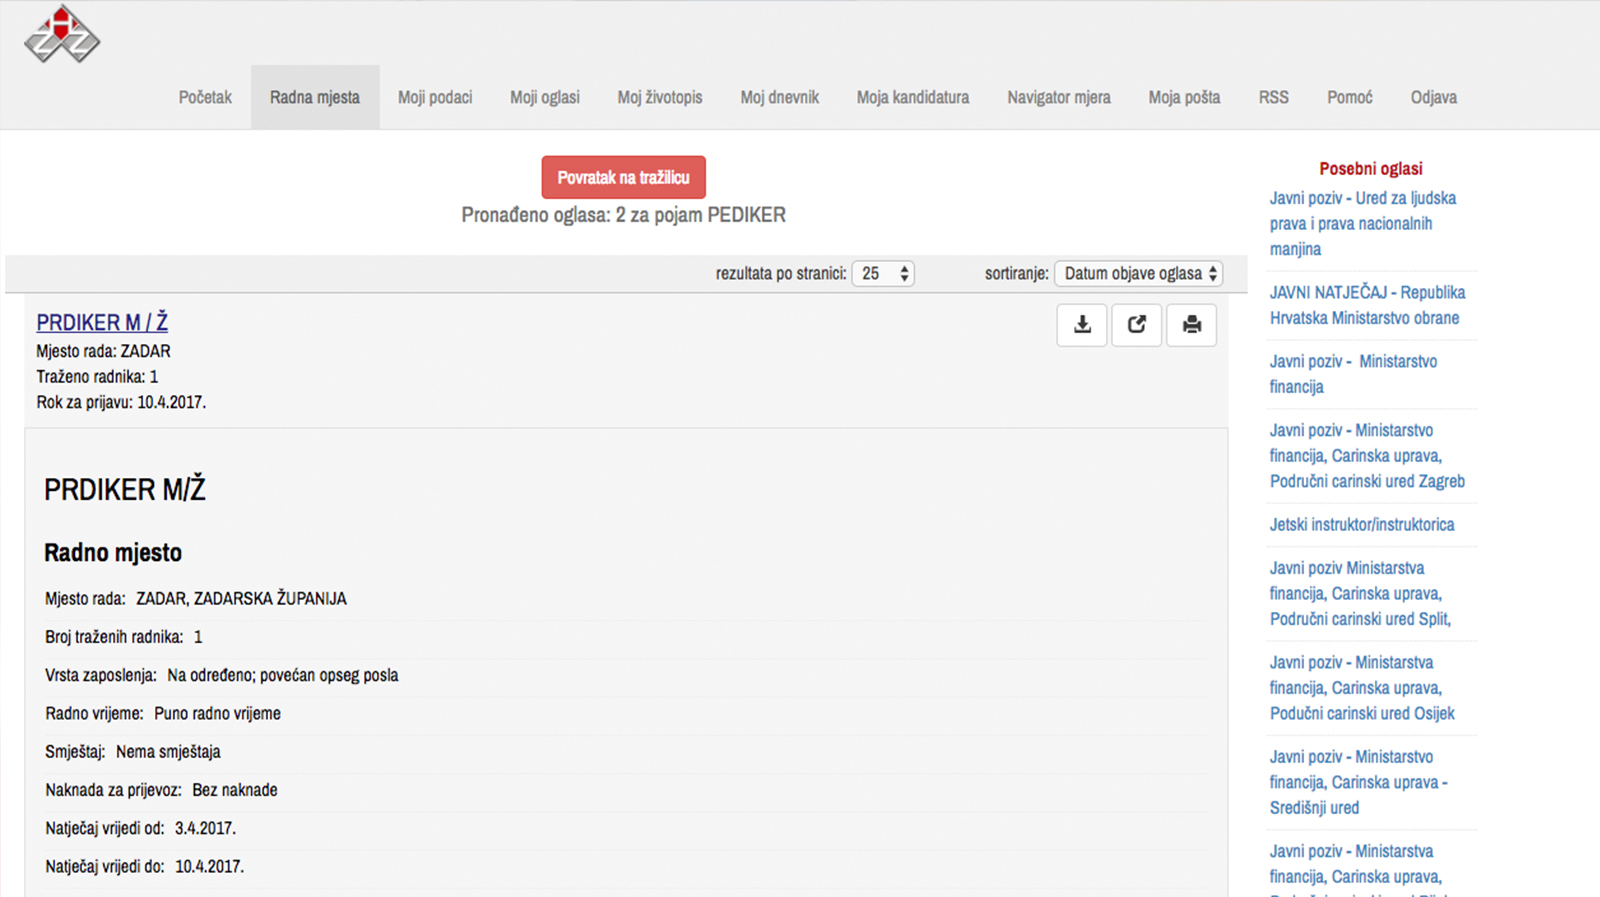Open the PRDIKER M / Ž job title link

(102, 323)
